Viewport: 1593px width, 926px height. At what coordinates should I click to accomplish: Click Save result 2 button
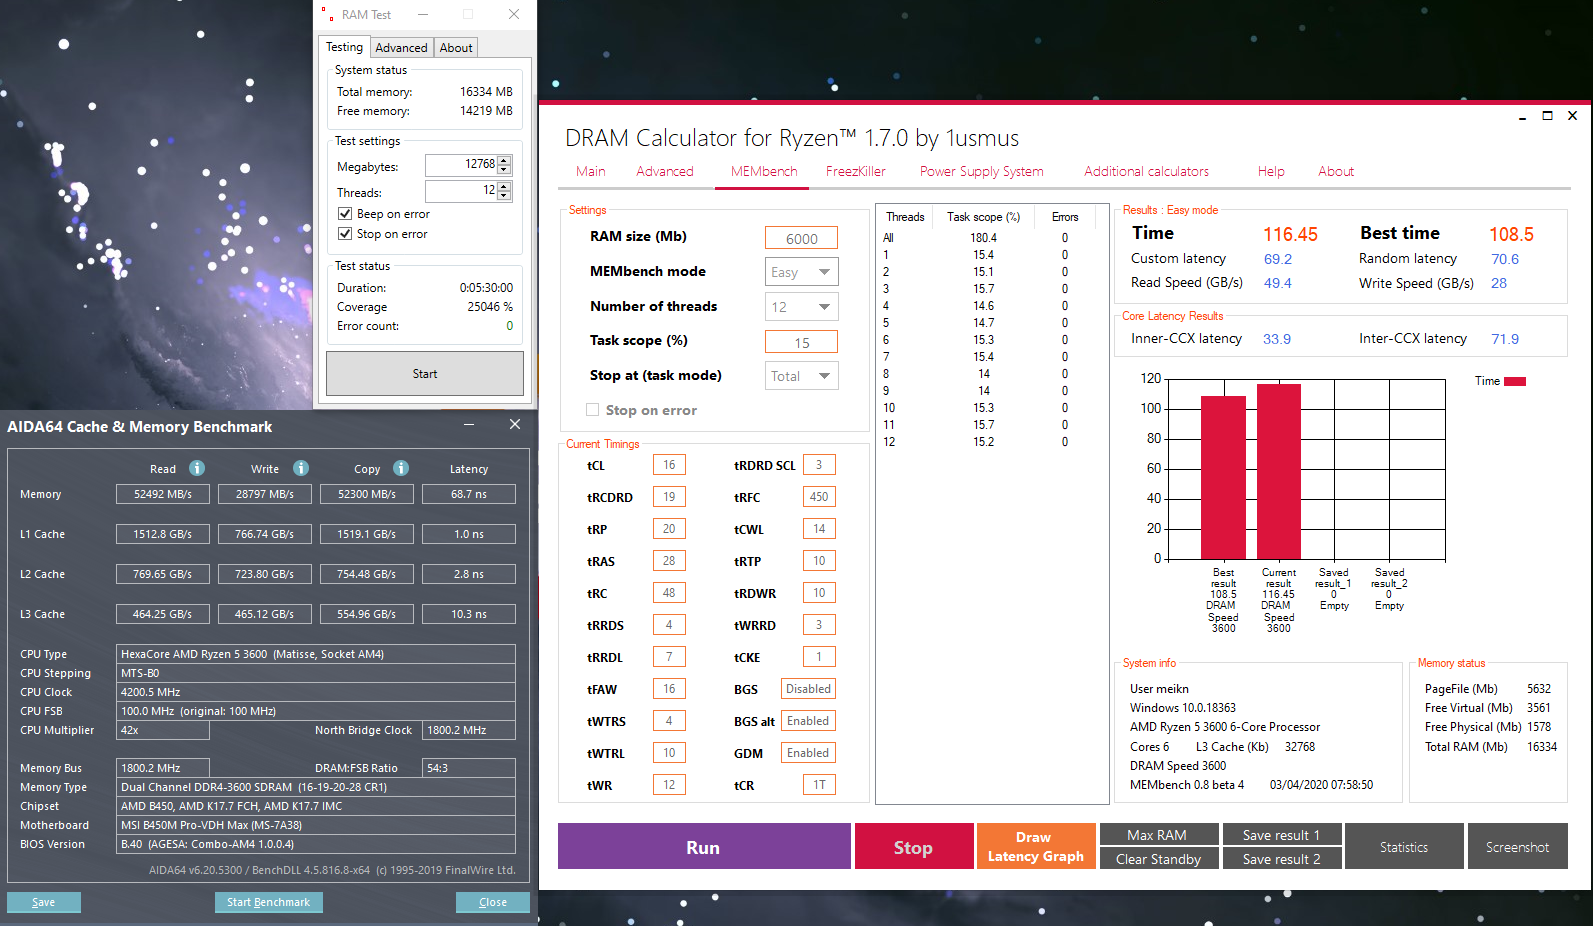pyautogui.click(x=1282, y=858)
